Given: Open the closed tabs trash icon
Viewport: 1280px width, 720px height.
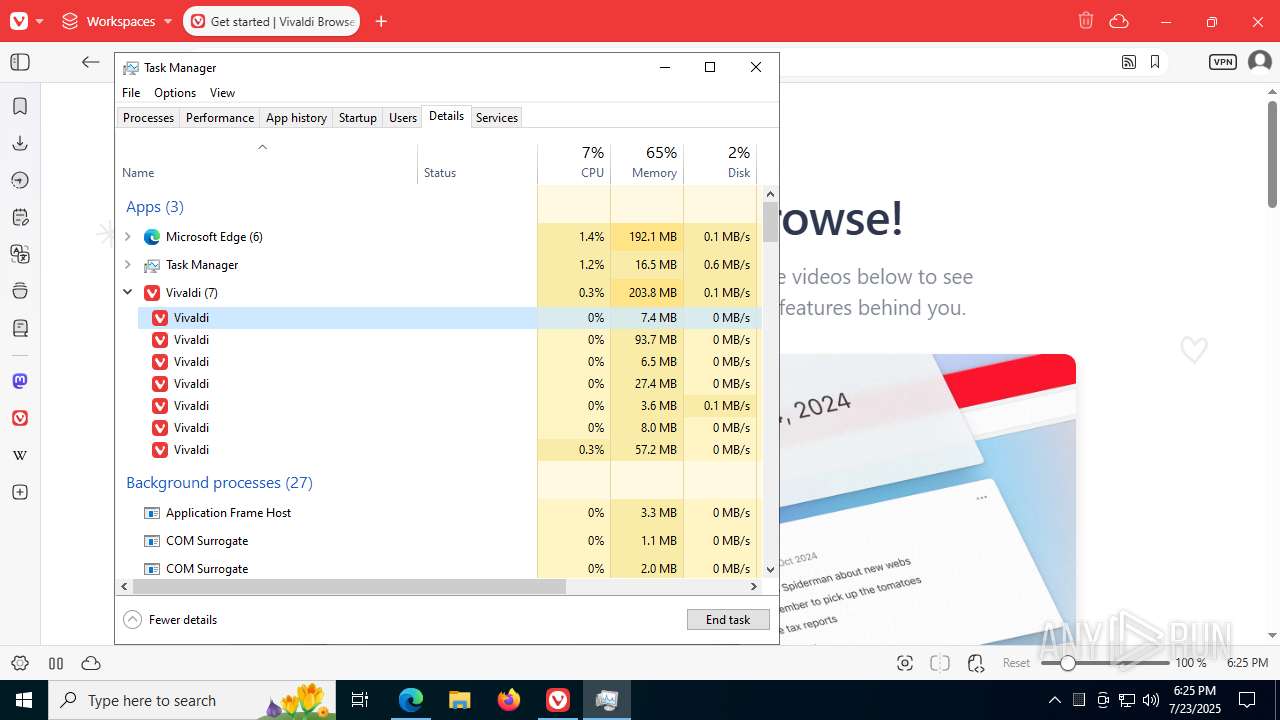Looking at the screenshot, I should coord(1086,21).
